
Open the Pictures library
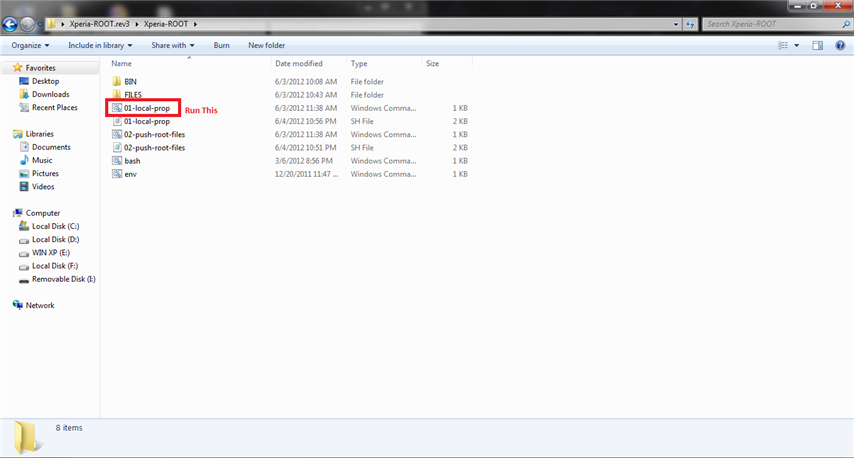click(x=45, y=173)
